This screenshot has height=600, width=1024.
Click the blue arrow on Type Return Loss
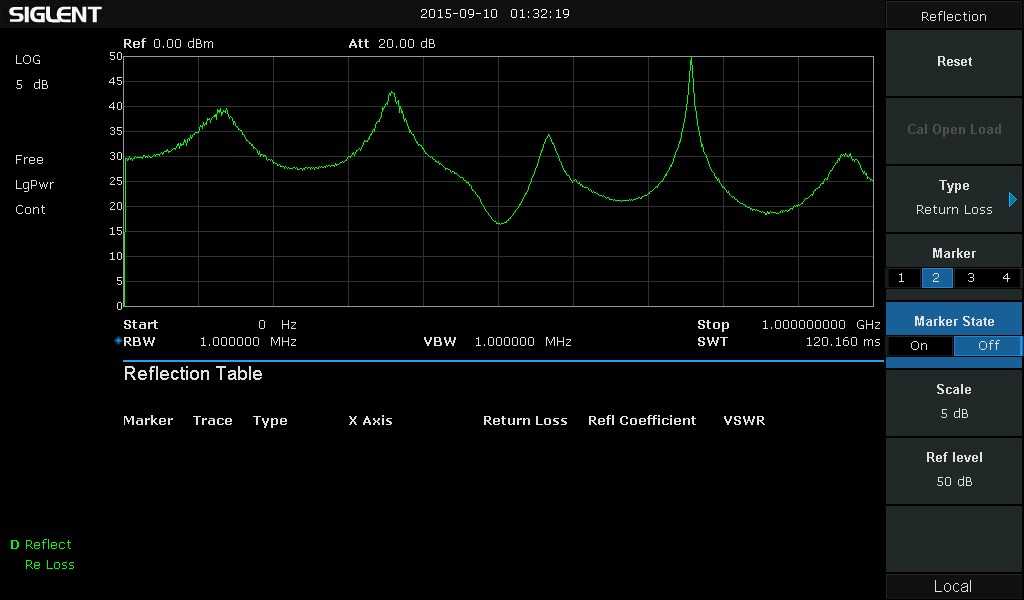click(x=1013, y=199)
